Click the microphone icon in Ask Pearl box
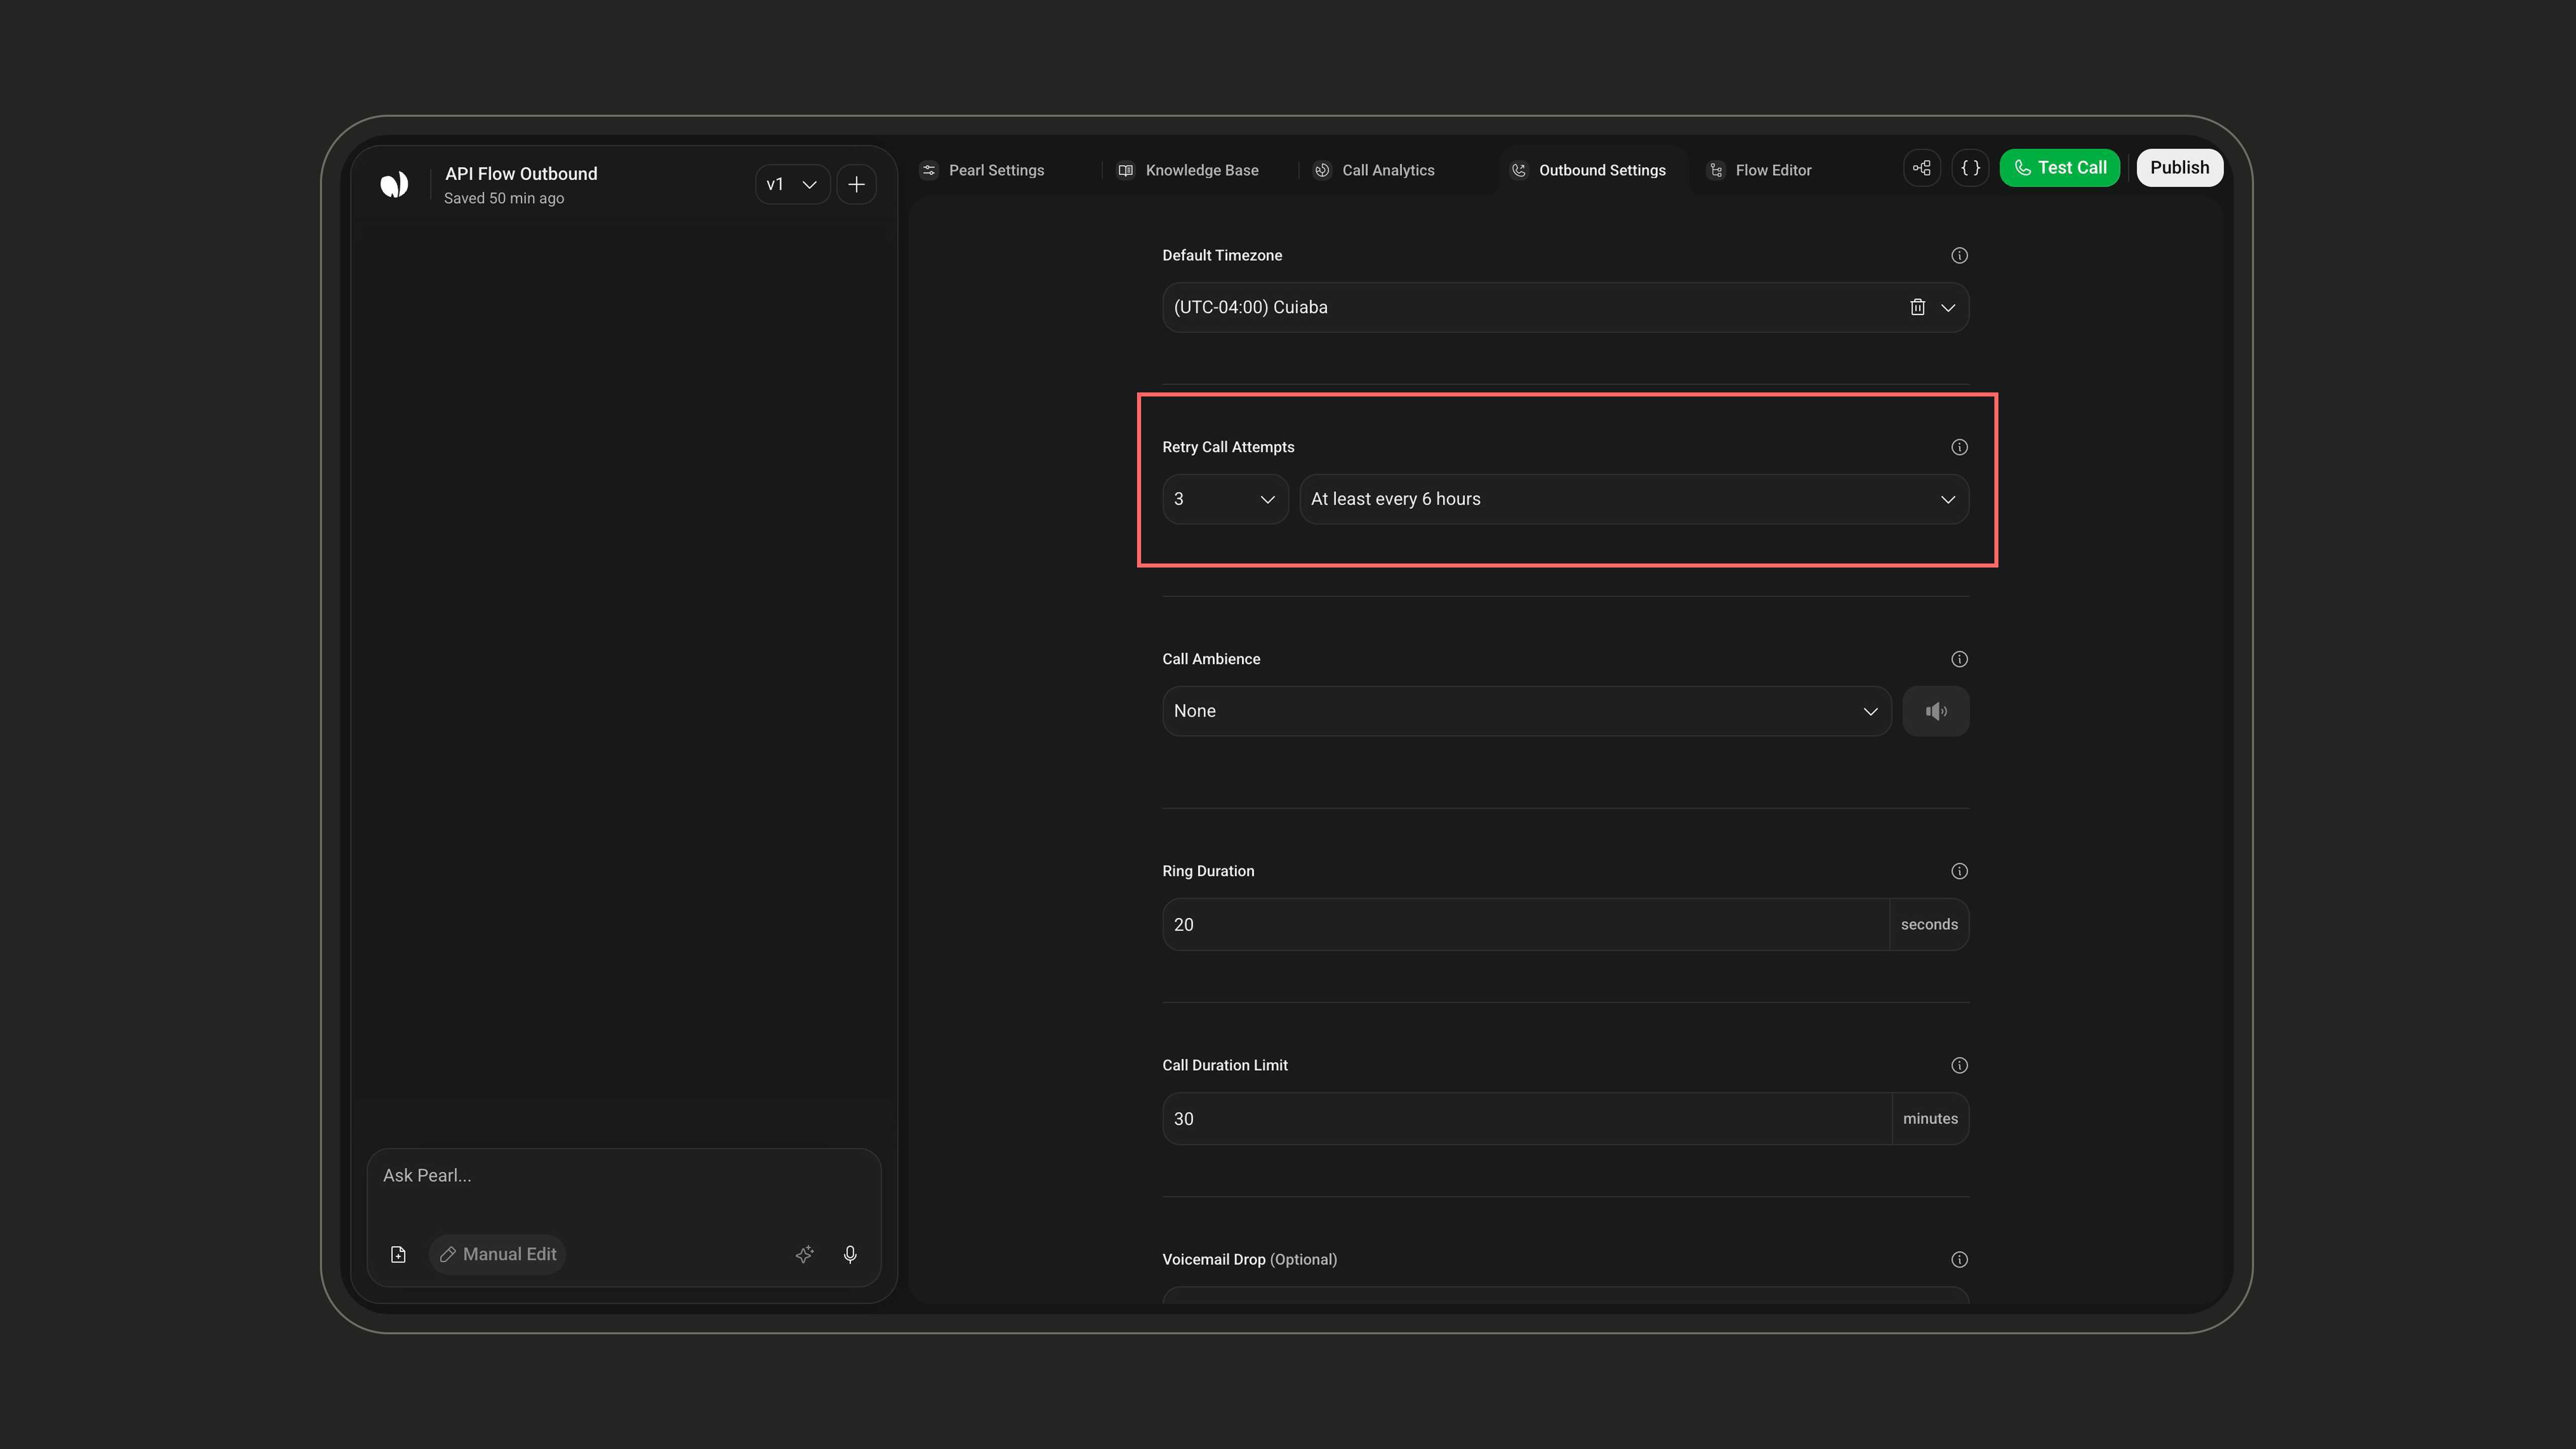Screen dimensions: 2576x1449 point(850,1254)
